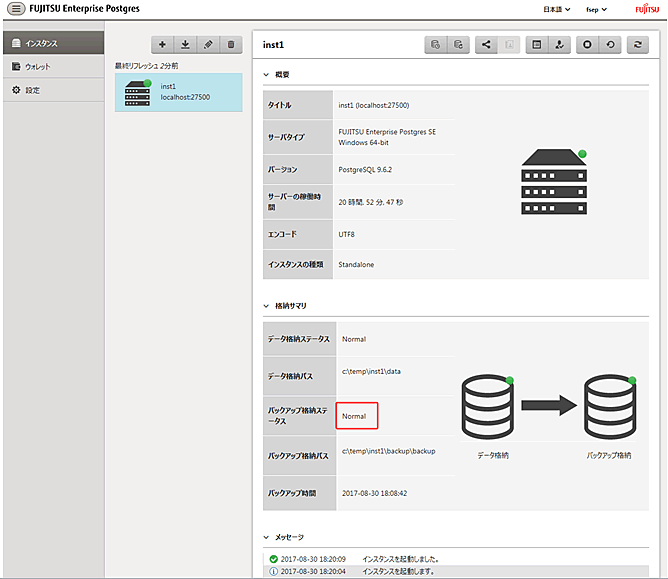This screenshot has width=668, height=579.
Task: Open the インスタンス sidebar tab
Action: pos(53,43)
